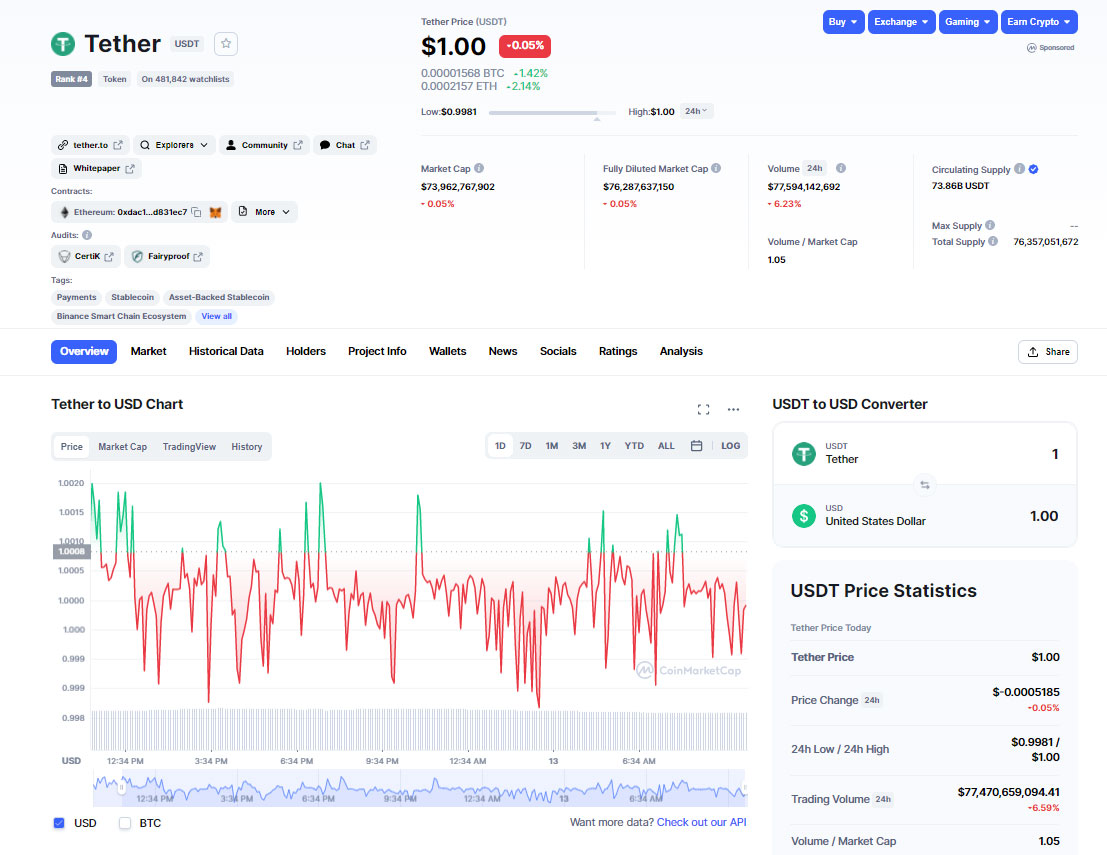Image resolution: width=1107 pixels, height=855 pixels.
Task: Open the Volume 24h period selector
Action: [x=815, y=169]
